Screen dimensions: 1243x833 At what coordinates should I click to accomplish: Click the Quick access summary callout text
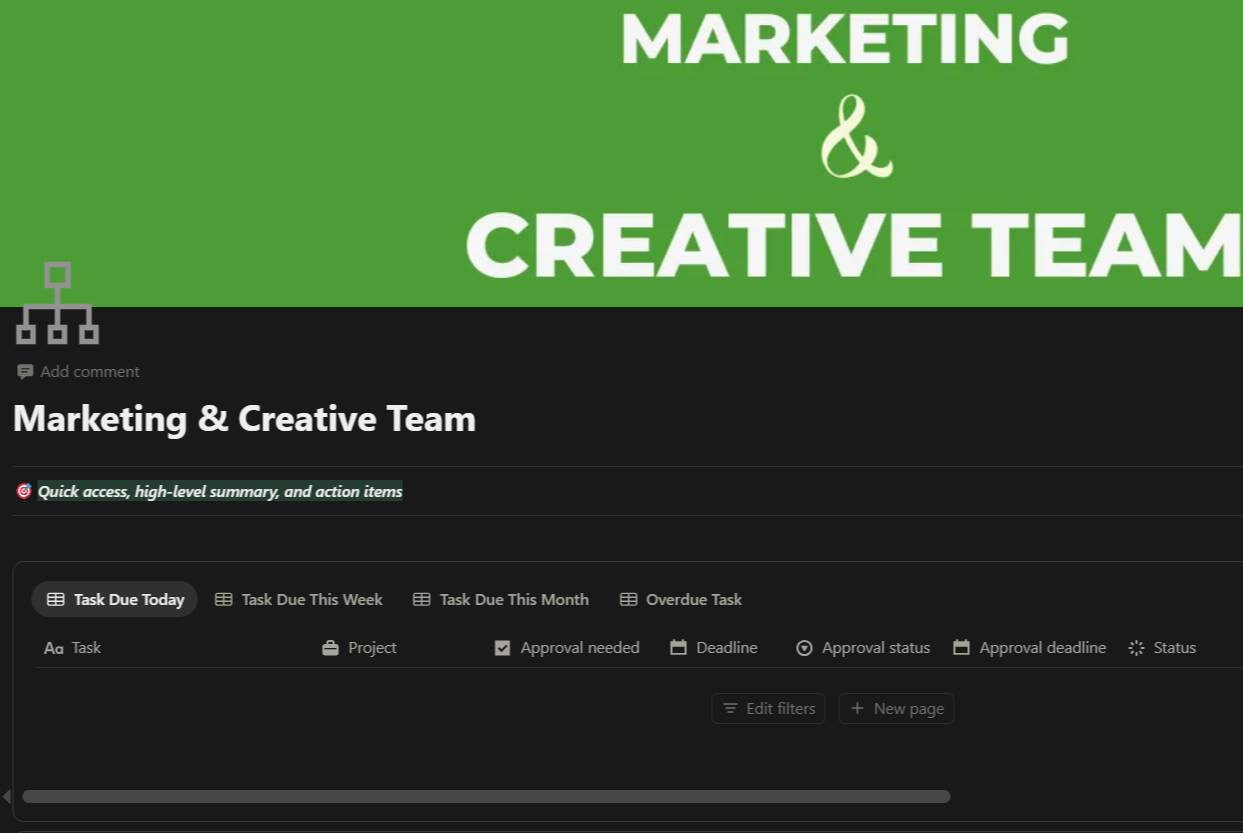pos(220,491)
